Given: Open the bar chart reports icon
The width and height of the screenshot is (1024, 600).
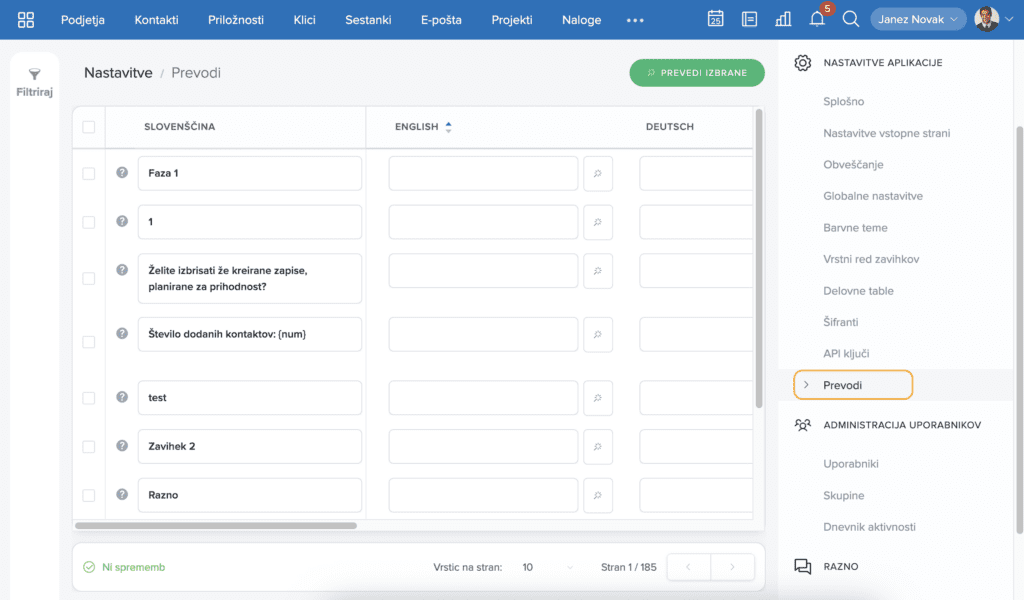Looking at the screenshot, I should pyautogui.click(x=783, y=19).
